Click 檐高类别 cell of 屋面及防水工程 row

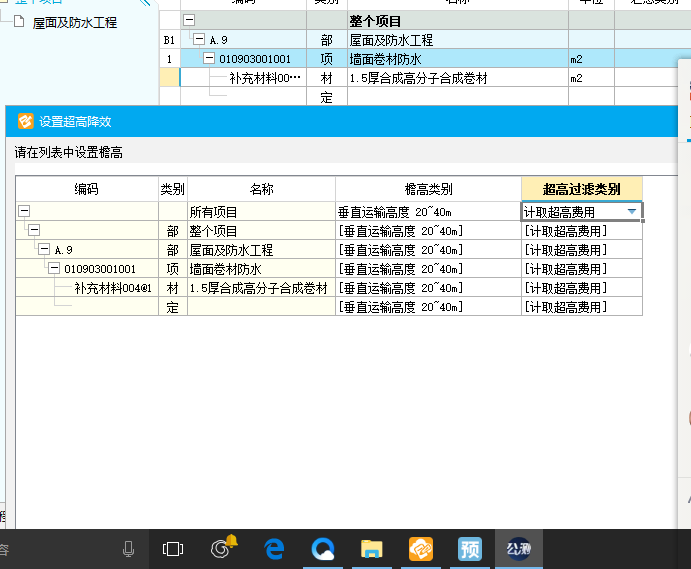[428, 249]
